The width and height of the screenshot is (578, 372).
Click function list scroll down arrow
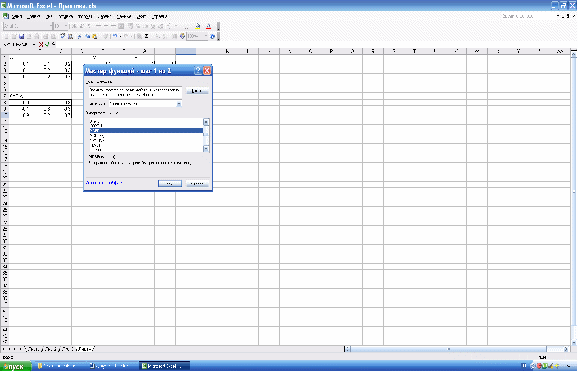(206, 149)
